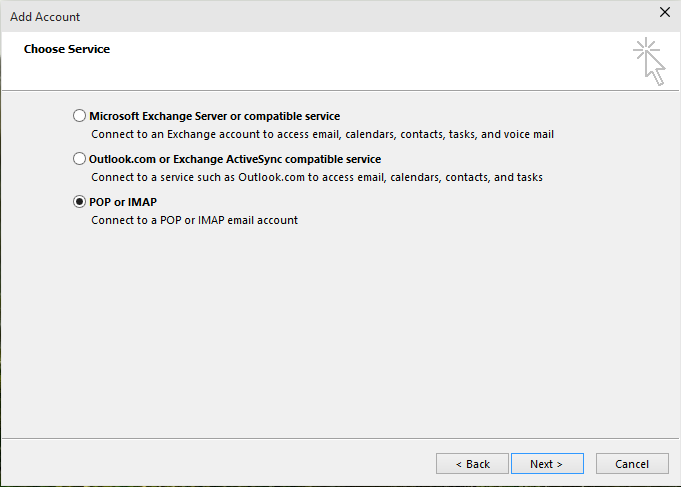681x487 pixels.
Task: Cancel the account setup wizard
Action: click(x=632, y=464)
